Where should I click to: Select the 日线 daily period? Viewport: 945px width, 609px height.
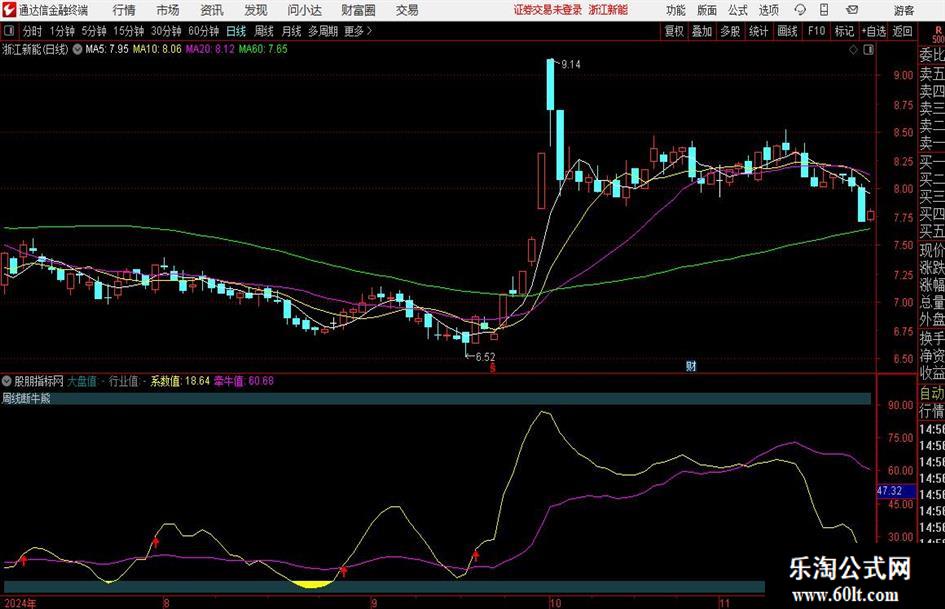[x=236, y=31]
